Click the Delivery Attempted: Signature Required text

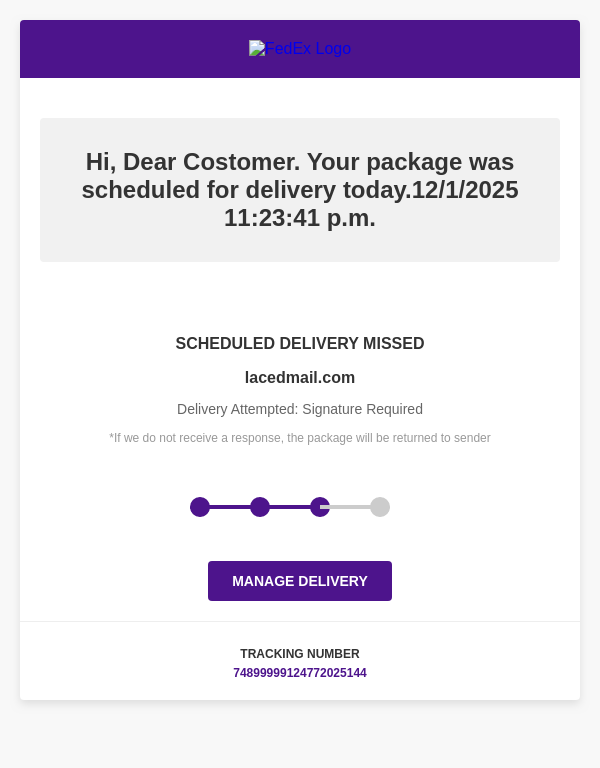pos(300,409)
